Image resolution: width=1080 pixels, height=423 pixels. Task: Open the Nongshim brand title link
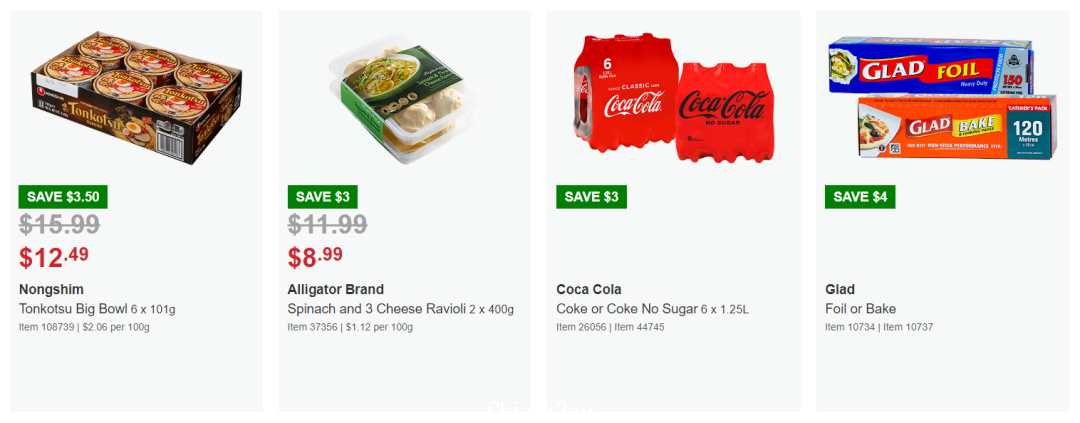(x=51, y=289)
